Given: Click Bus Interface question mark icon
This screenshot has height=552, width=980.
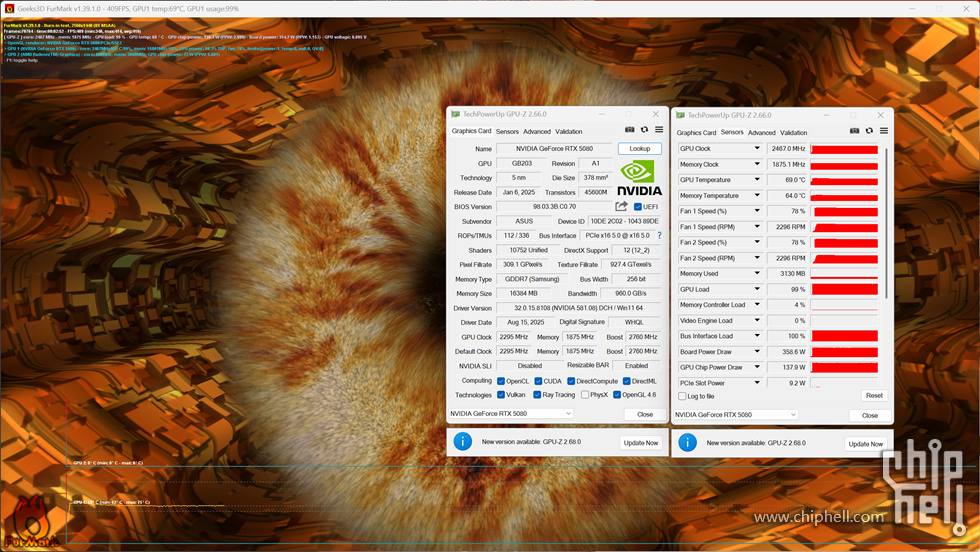Looking at the screenshot, I should tap(659, 236).
